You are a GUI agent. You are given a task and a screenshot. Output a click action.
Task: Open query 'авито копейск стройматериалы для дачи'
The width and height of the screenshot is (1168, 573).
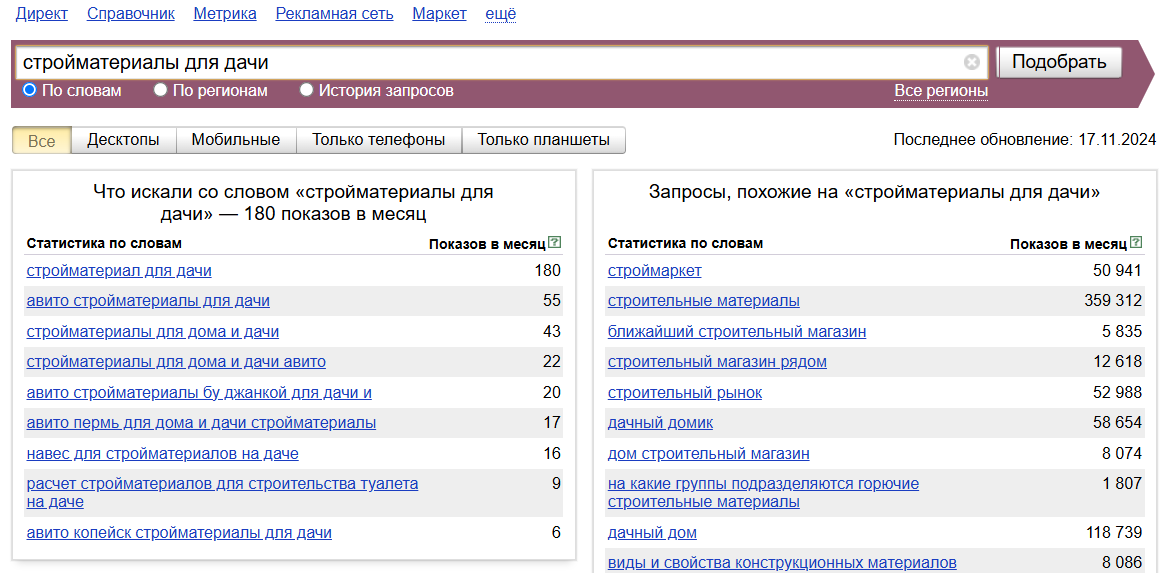tap(180, 533)
